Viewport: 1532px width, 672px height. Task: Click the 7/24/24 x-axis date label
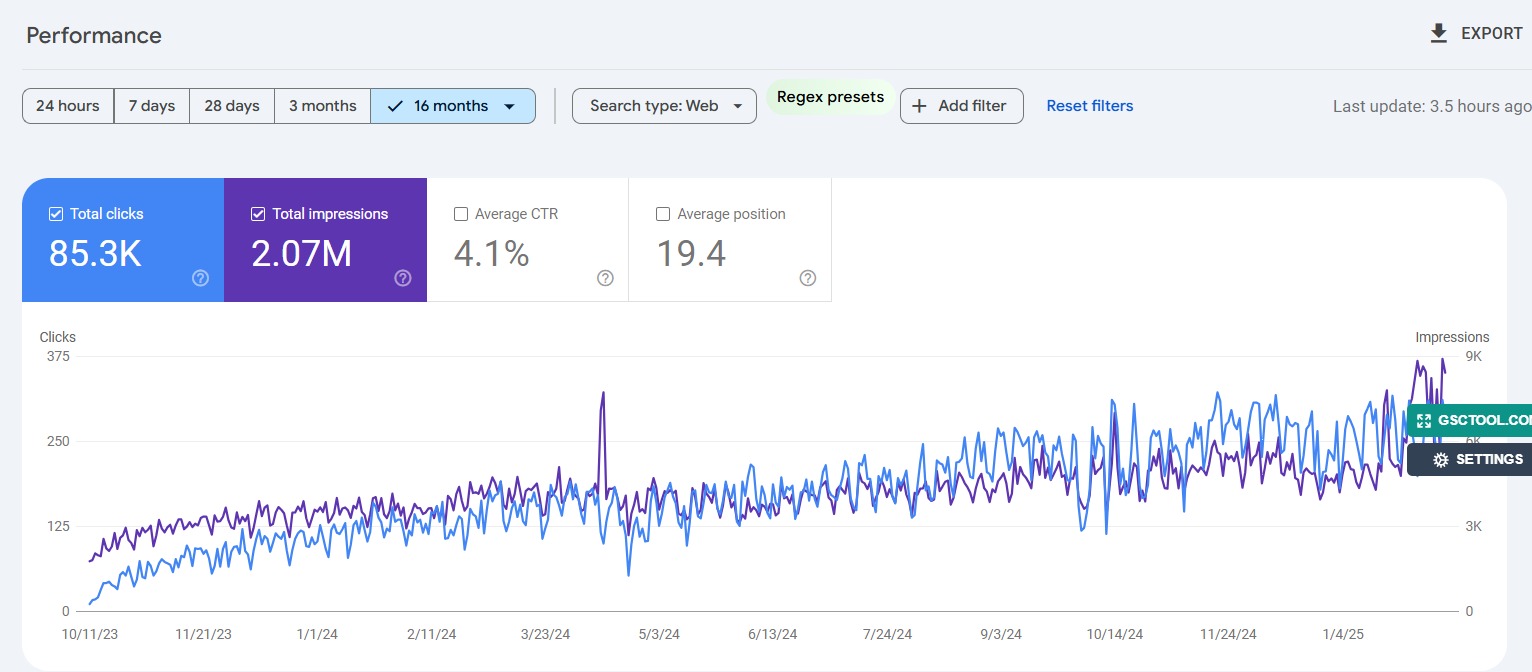point(887,635)
